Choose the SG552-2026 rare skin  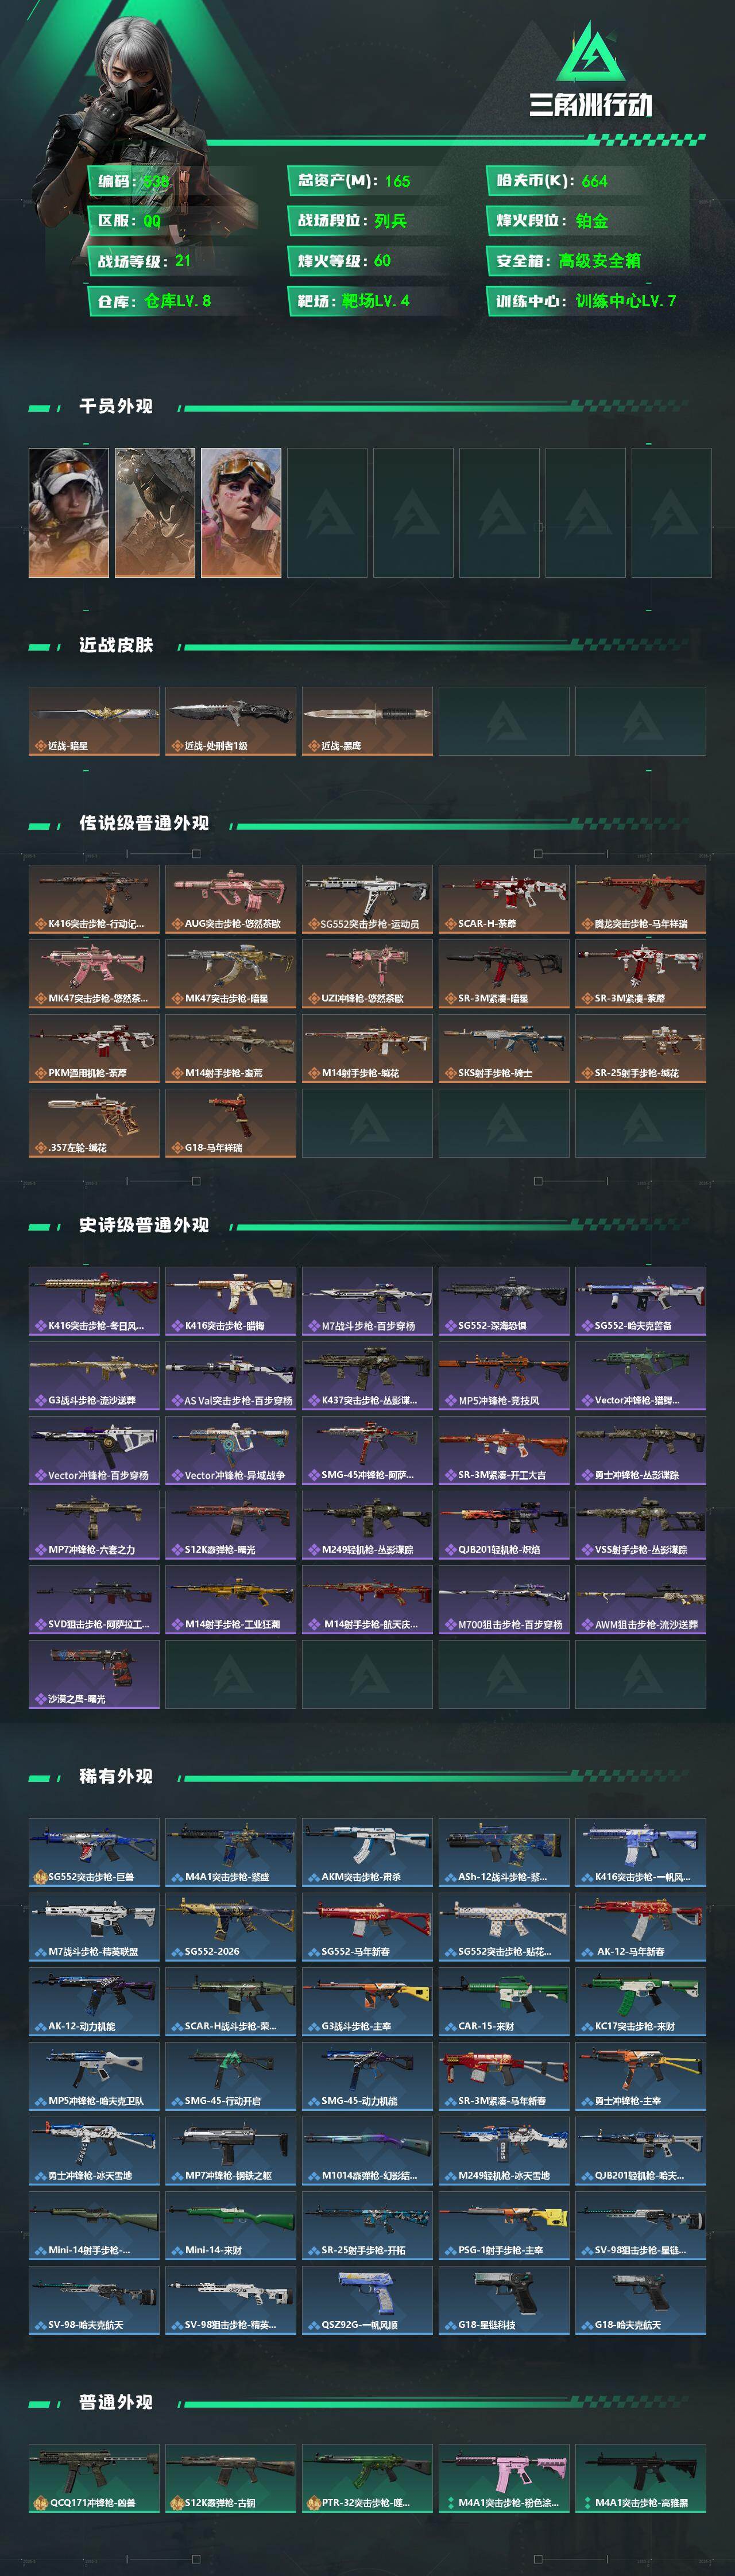(x=231, y=1927)
